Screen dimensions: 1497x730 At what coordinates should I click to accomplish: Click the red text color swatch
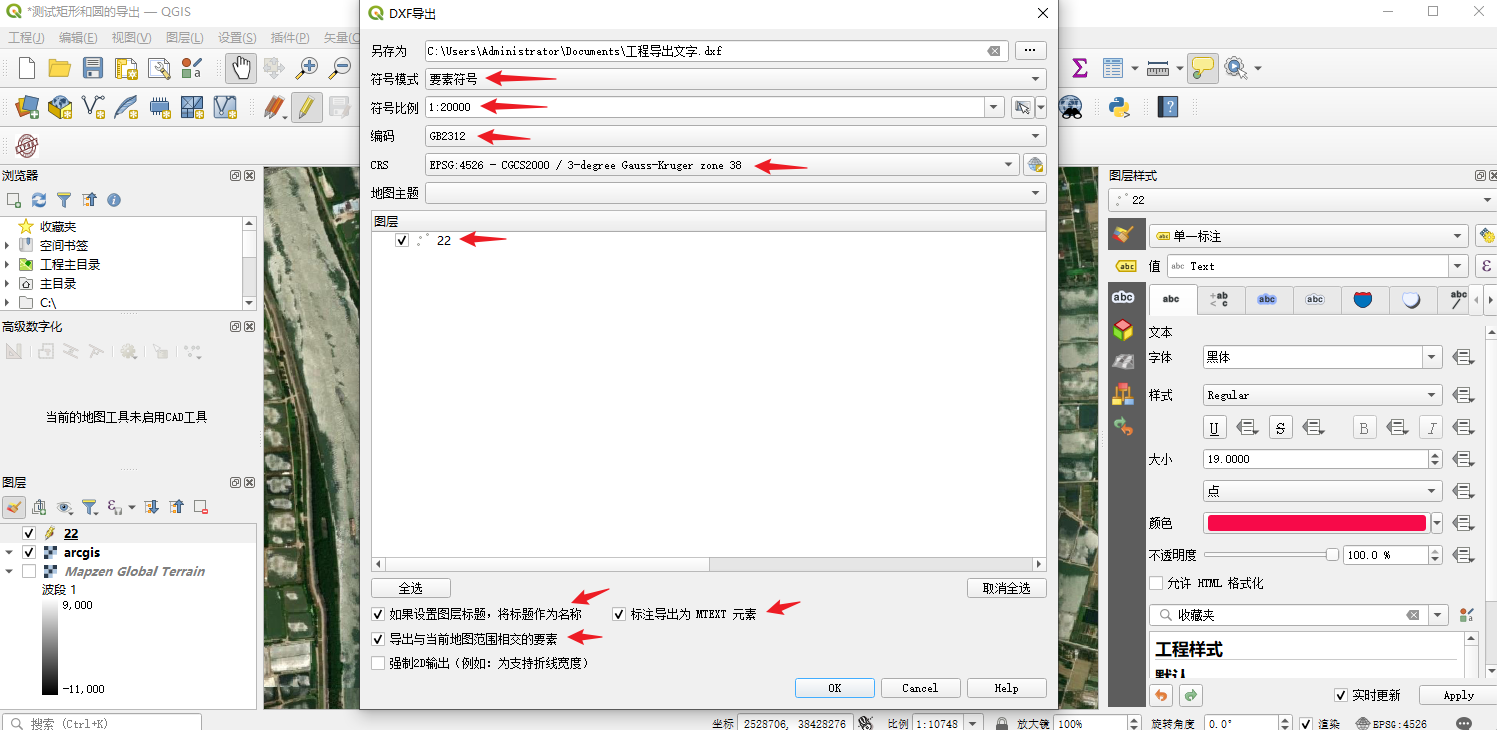click(x=1316, y=523)
